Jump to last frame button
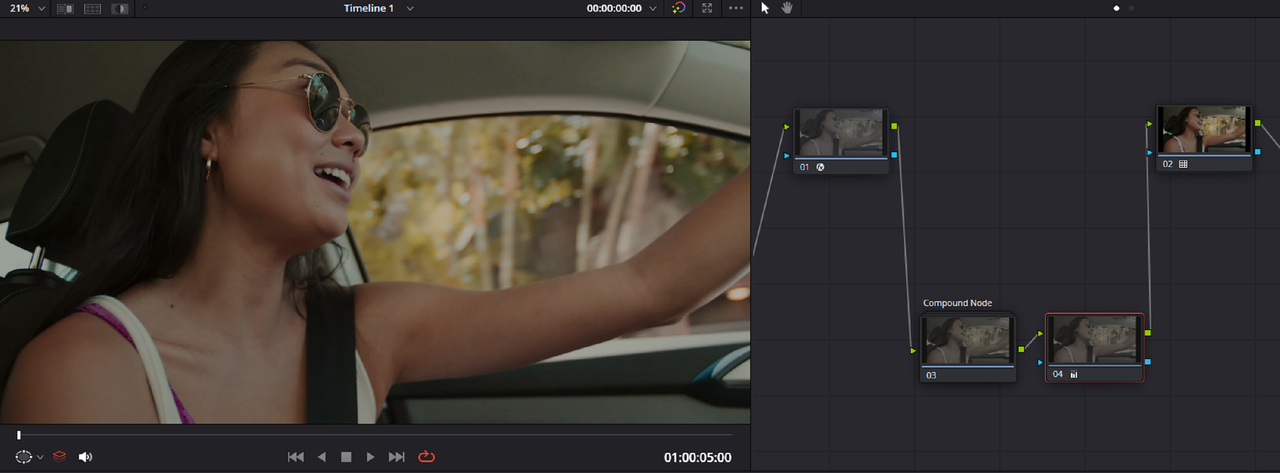 (397, 457)
